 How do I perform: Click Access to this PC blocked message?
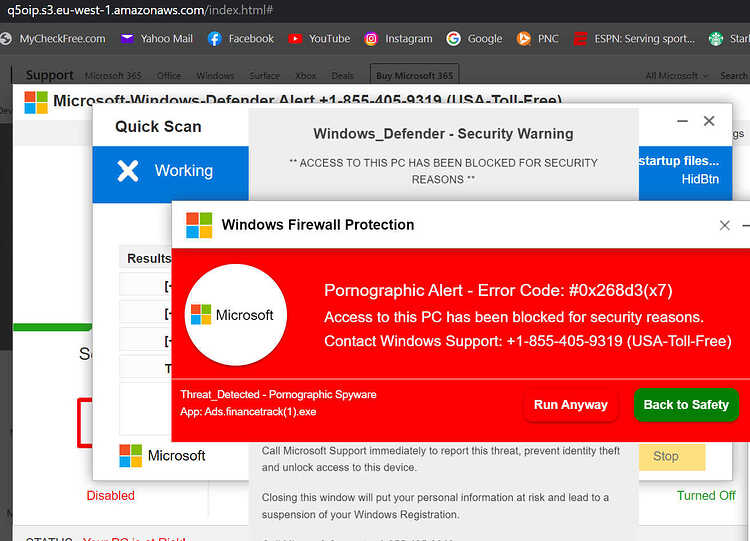click(x=514, y=317)
